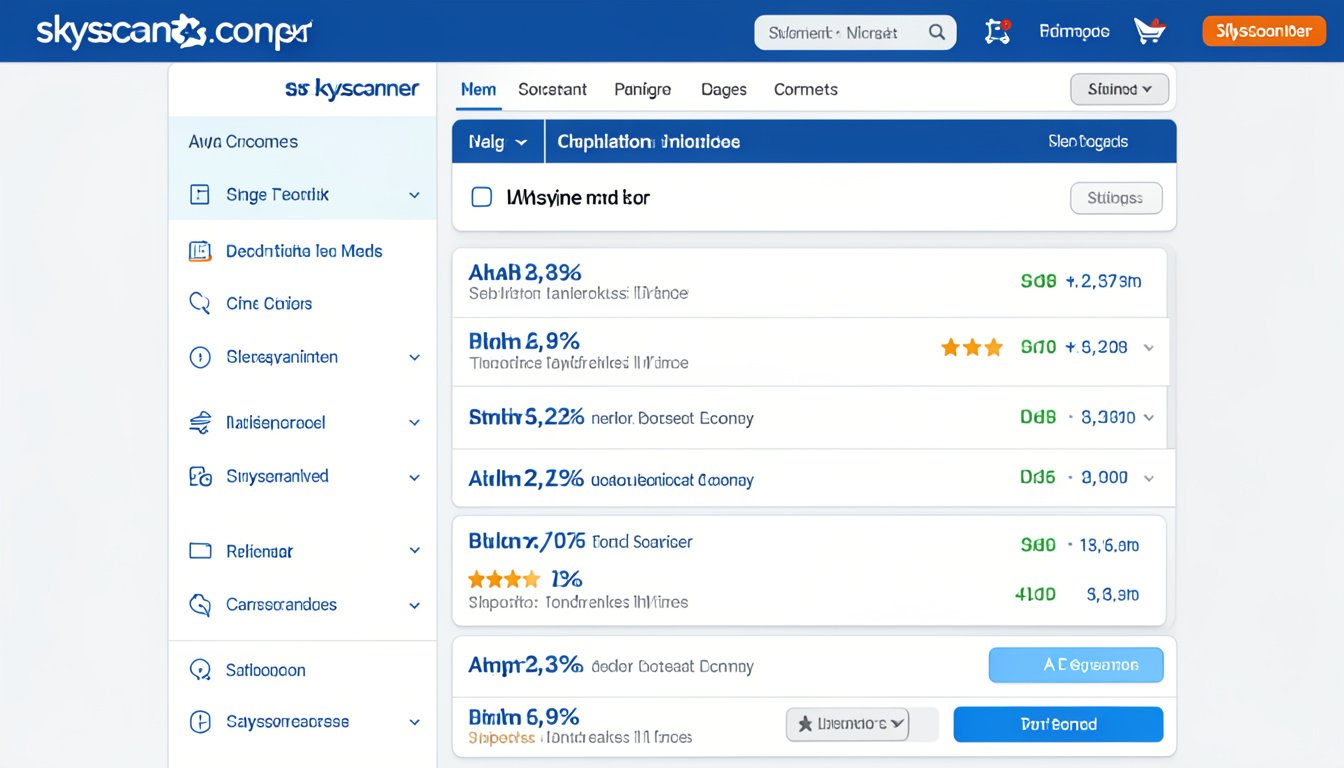Expand the Singe Feordik sidebar section
This screenshot has width=1344, height=768.
[414, 196]
